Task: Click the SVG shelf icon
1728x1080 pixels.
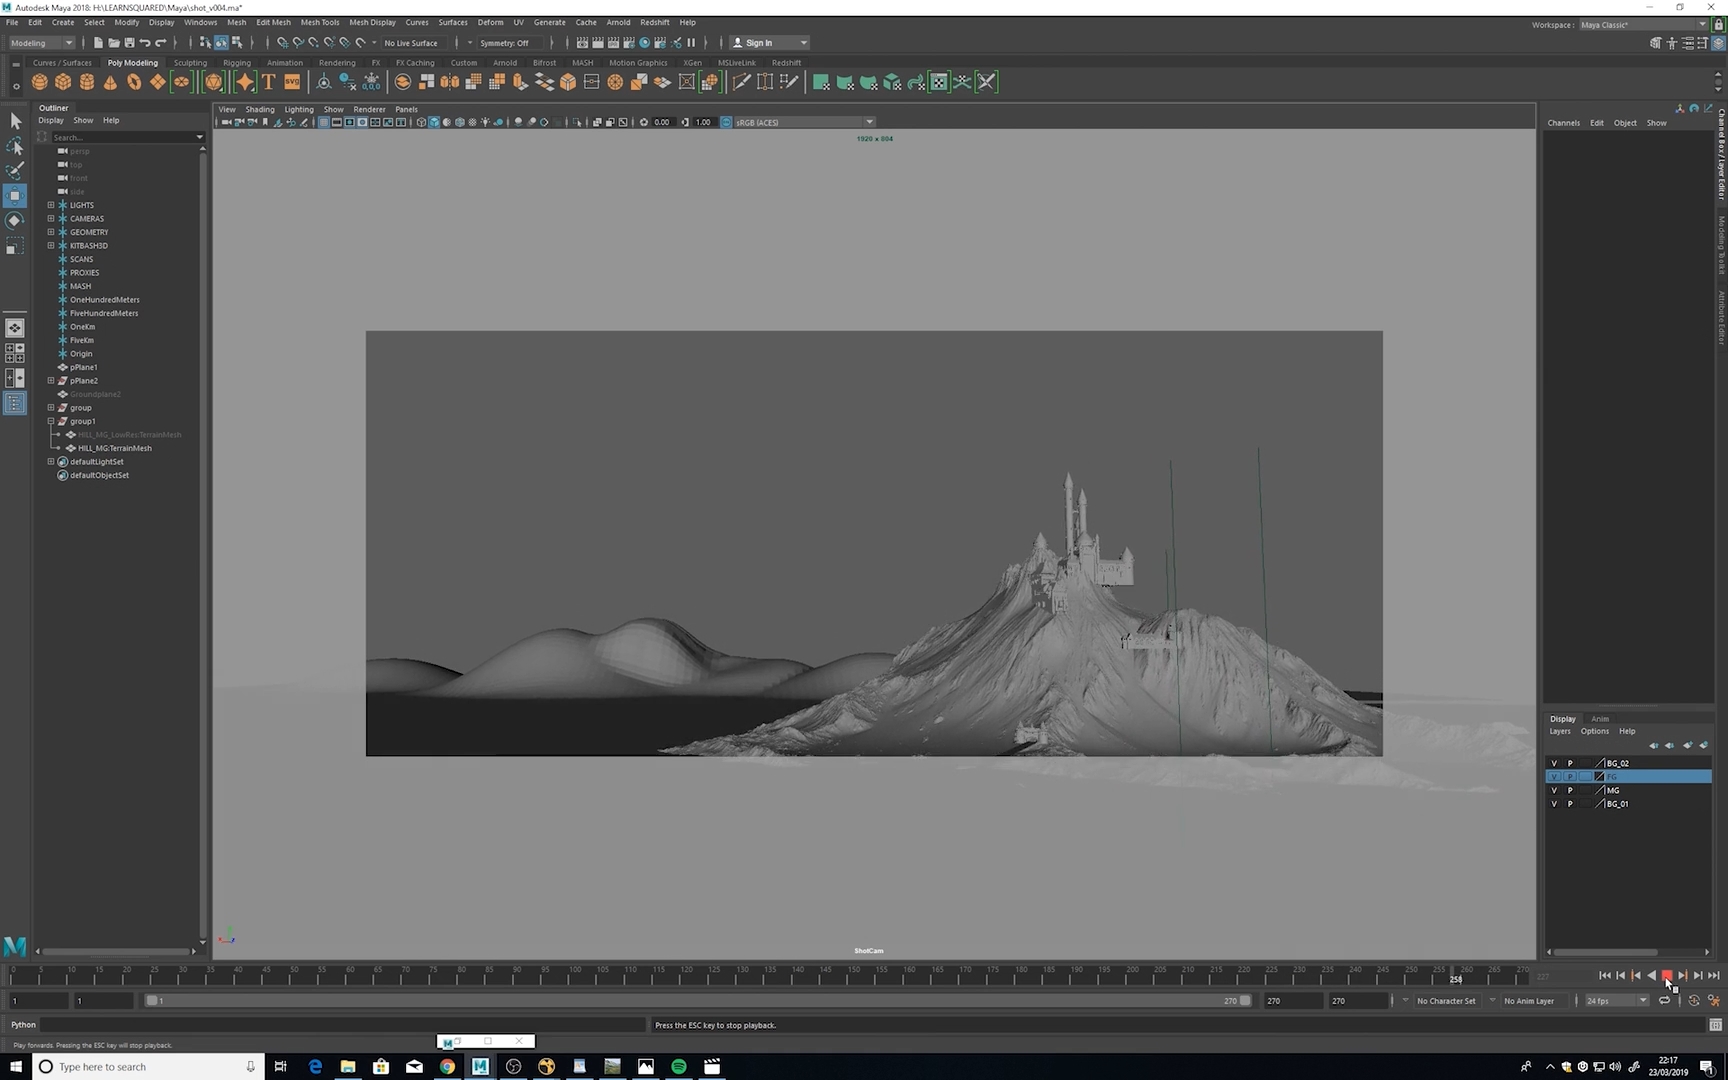Action: click(x=292, y=82)
